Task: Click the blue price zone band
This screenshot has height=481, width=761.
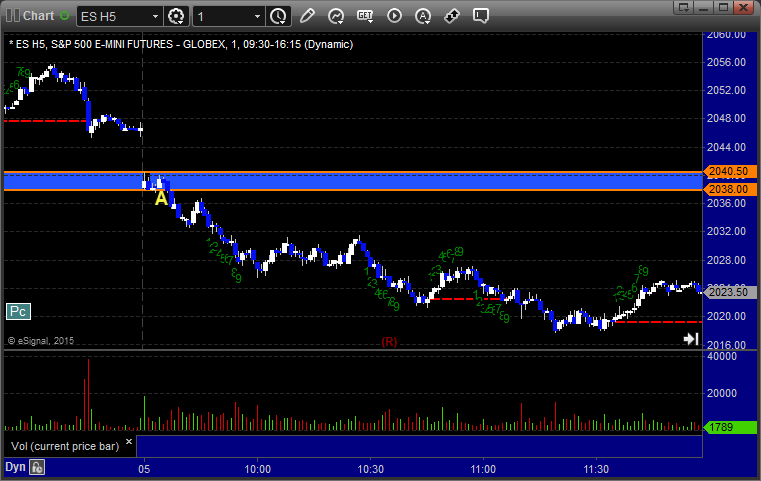Action: coord(400,181)
